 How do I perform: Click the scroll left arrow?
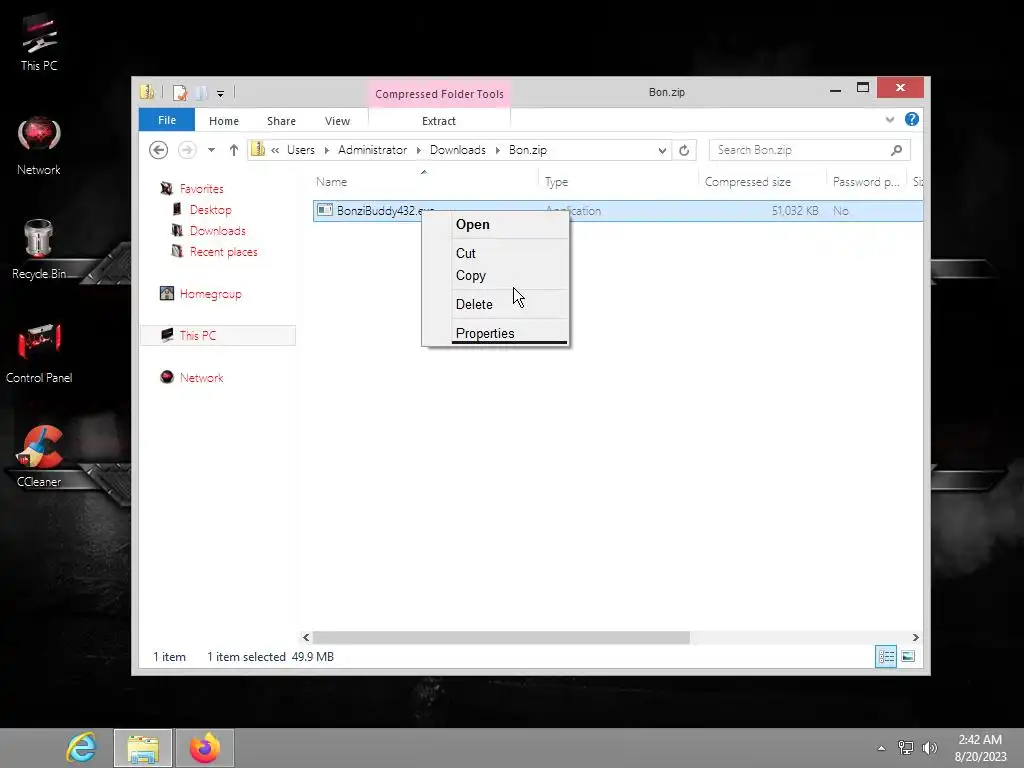306,637
